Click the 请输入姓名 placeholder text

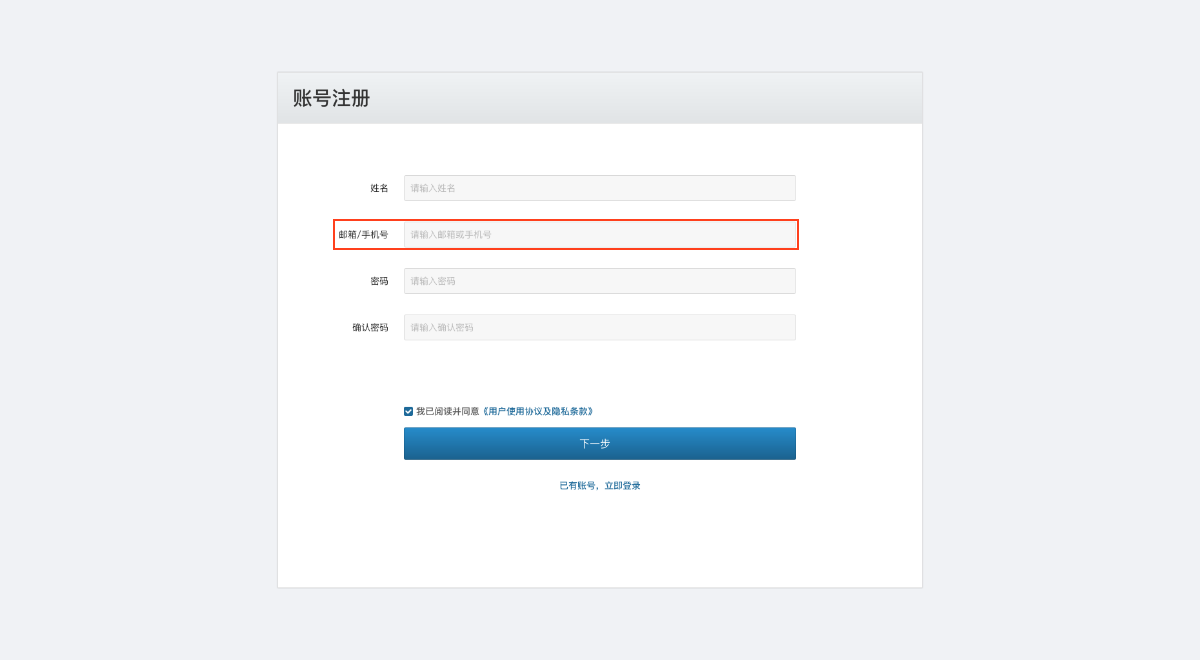coord(433,188)
